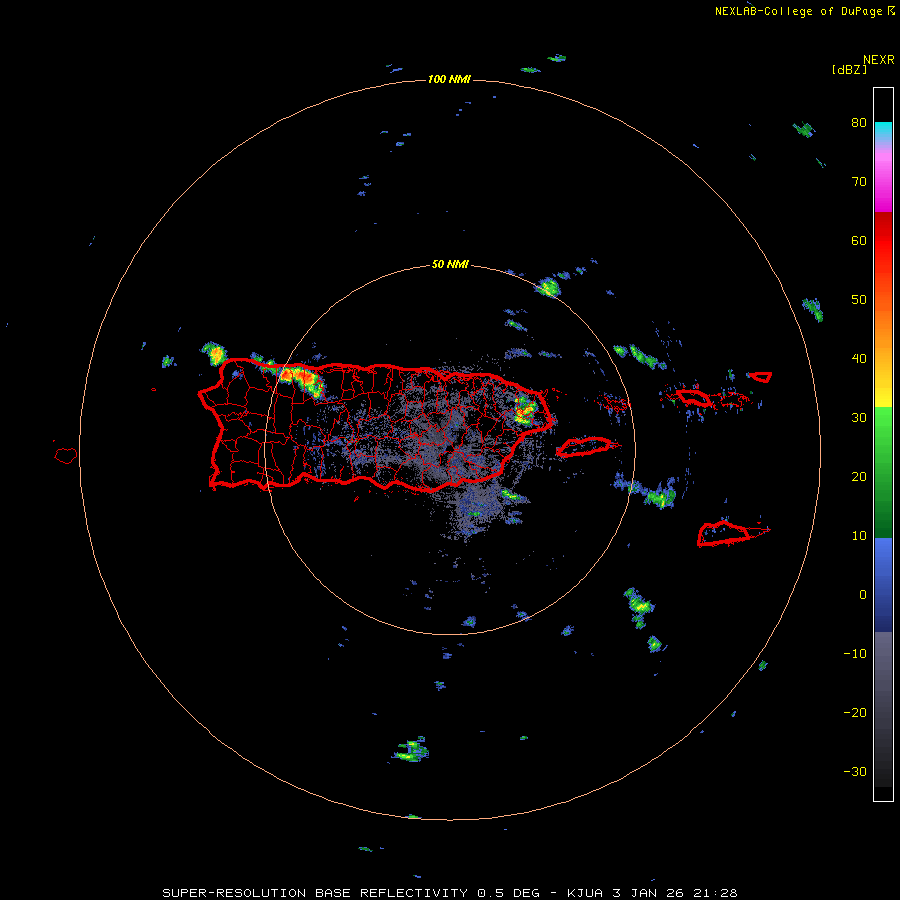Click the storm cell off the island's northwest corner

(x=214, y=352)
